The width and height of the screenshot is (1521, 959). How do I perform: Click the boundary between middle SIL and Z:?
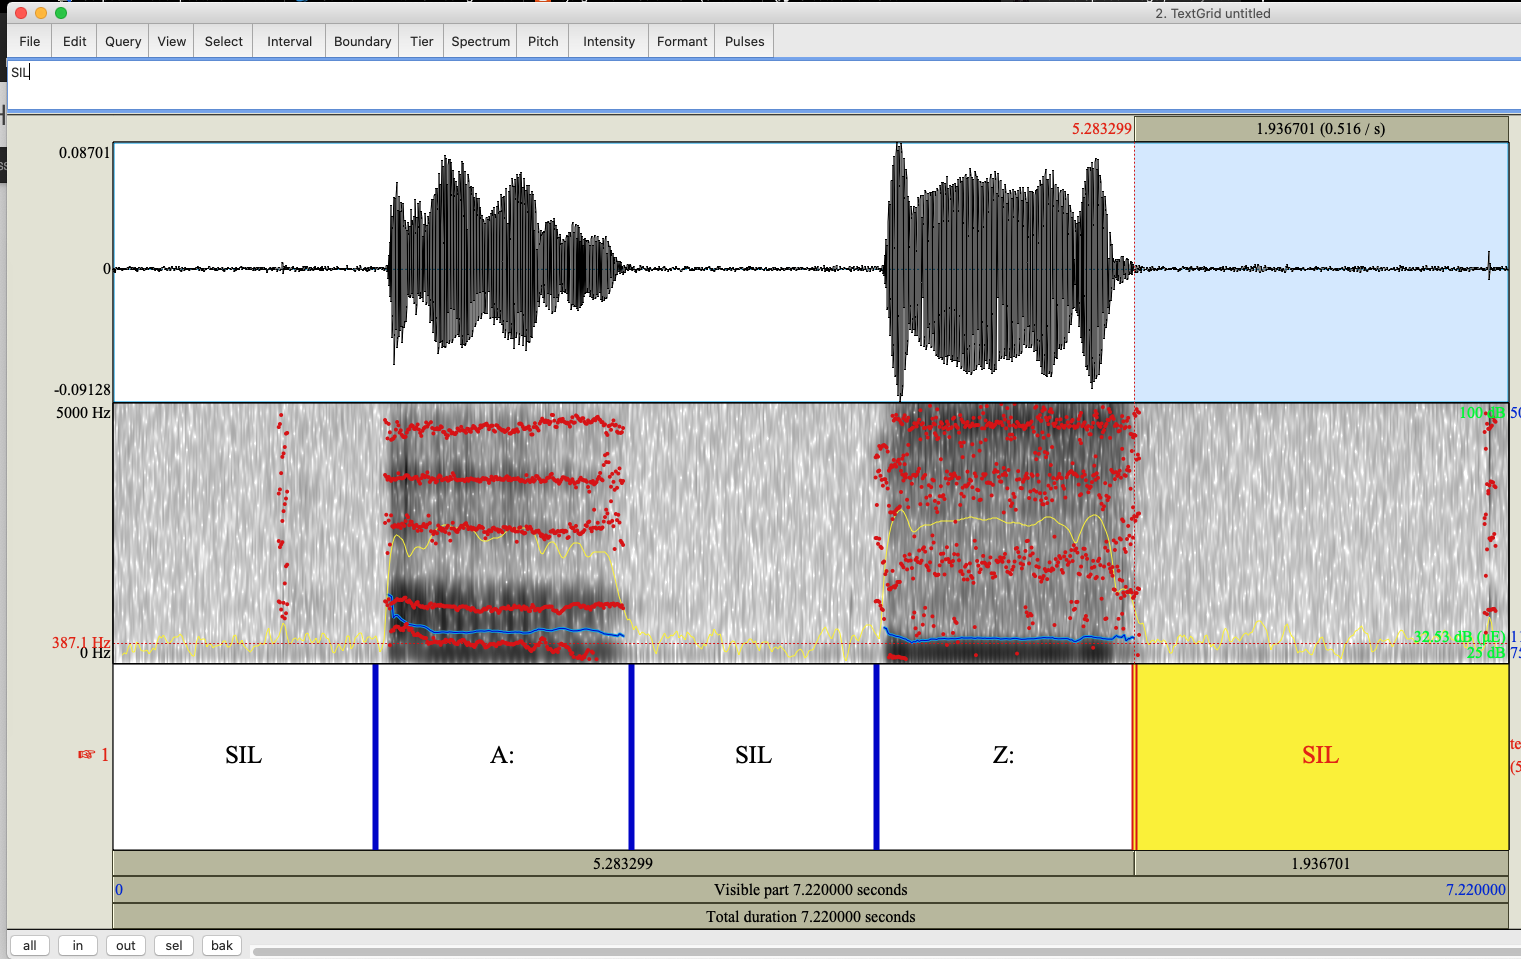click(x=877, y=756)
